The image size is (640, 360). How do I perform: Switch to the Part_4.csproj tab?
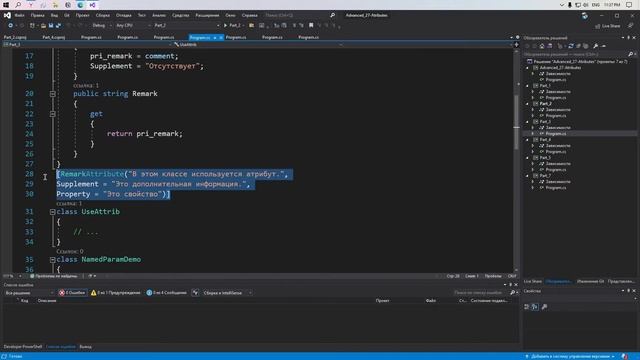point(53,37)
